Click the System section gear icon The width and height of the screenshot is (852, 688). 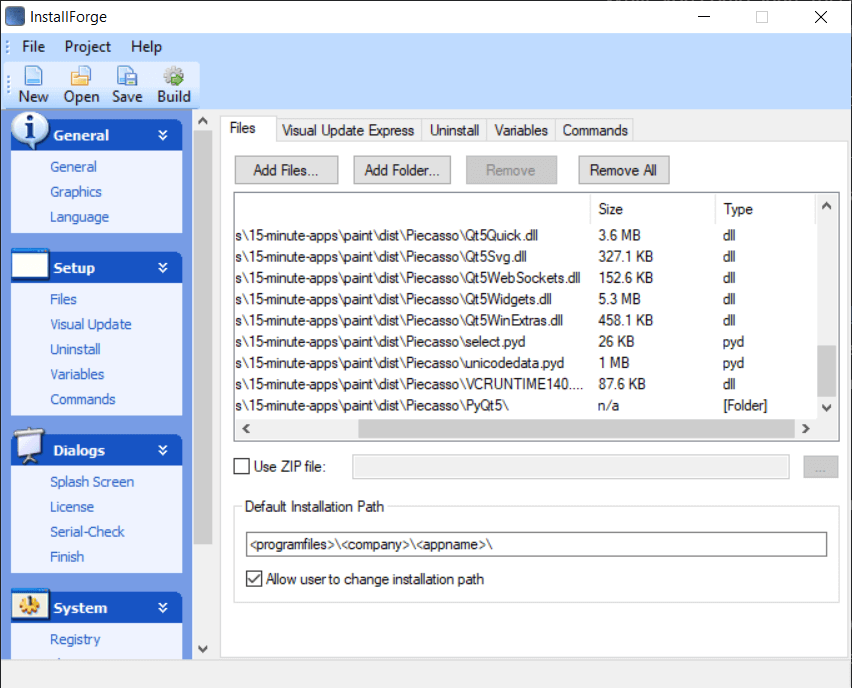(x=30, y=605)
